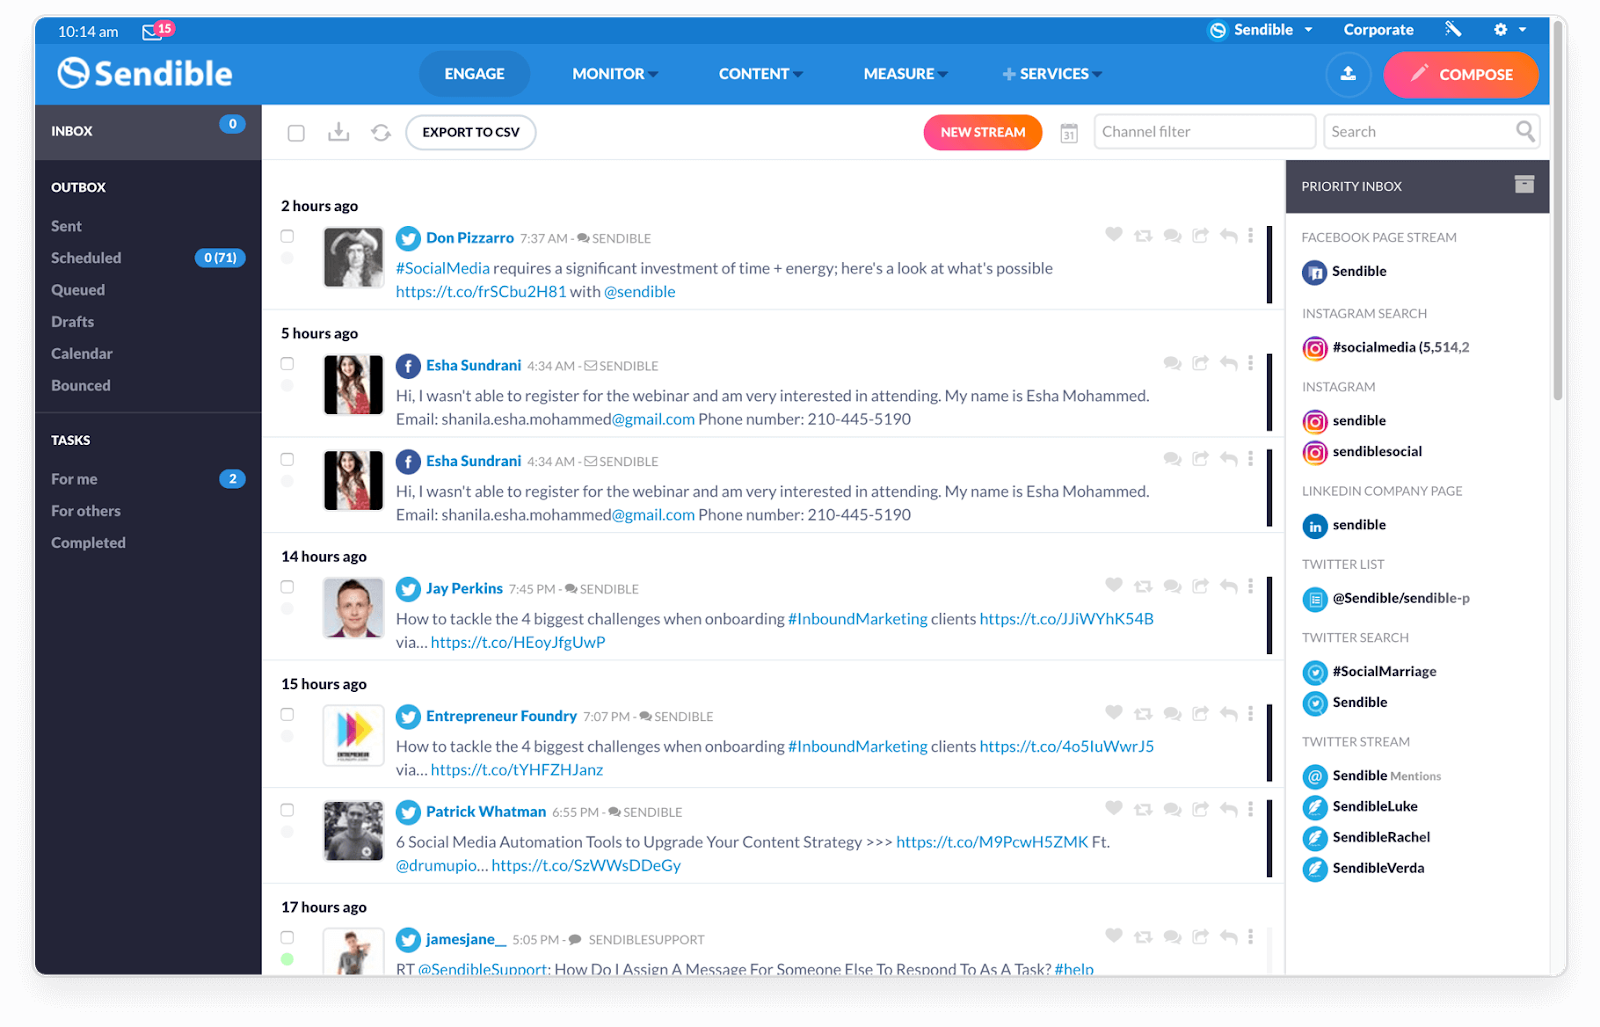Open #socialmedia Instagram search icon

1315,348
